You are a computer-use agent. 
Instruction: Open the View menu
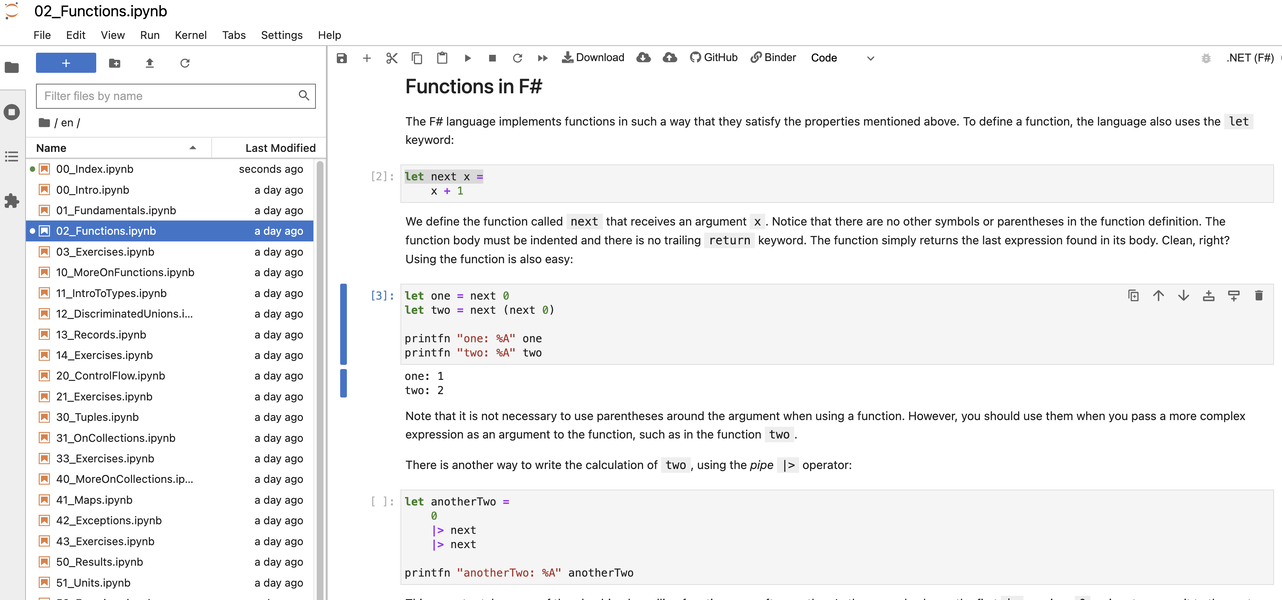113,35
